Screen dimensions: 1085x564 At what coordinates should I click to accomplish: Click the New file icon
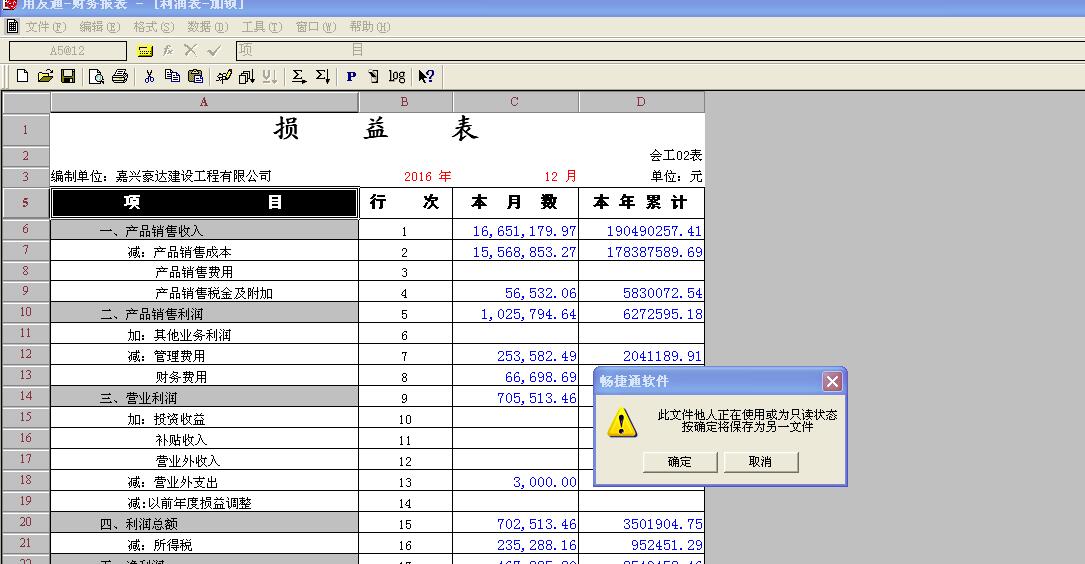coord(22,76)
